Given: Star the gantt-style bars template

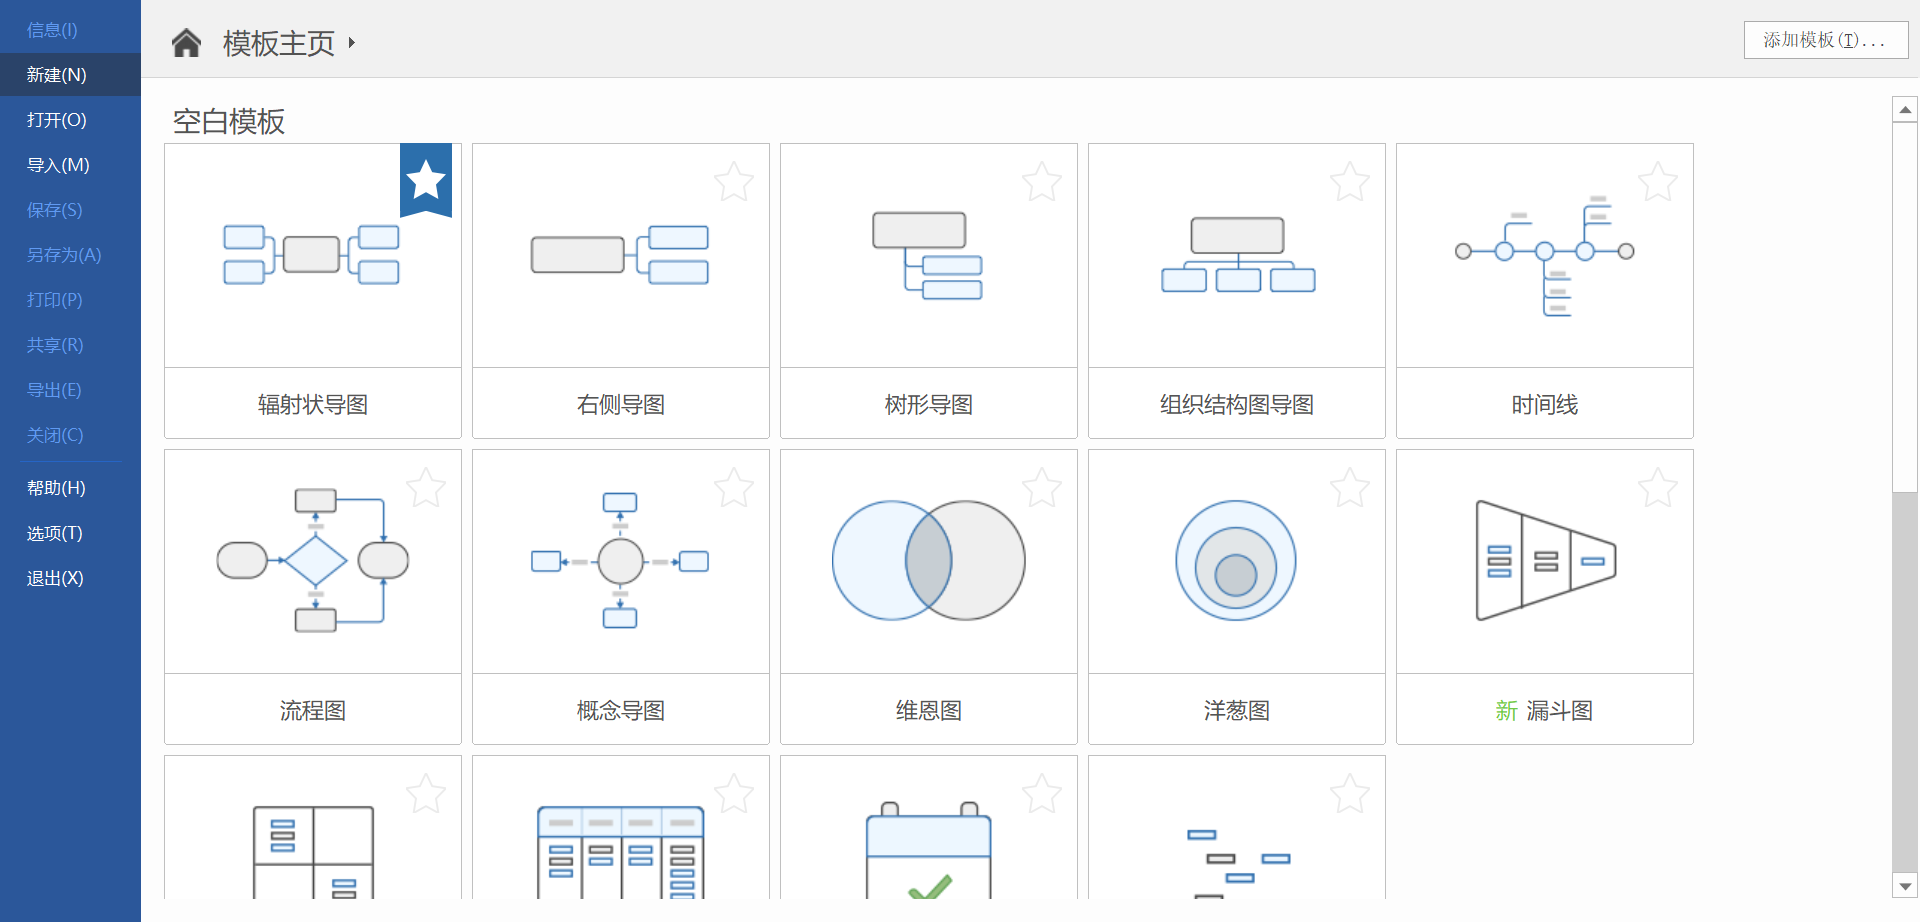Looking at the screenshot, I should point(1350,793).
